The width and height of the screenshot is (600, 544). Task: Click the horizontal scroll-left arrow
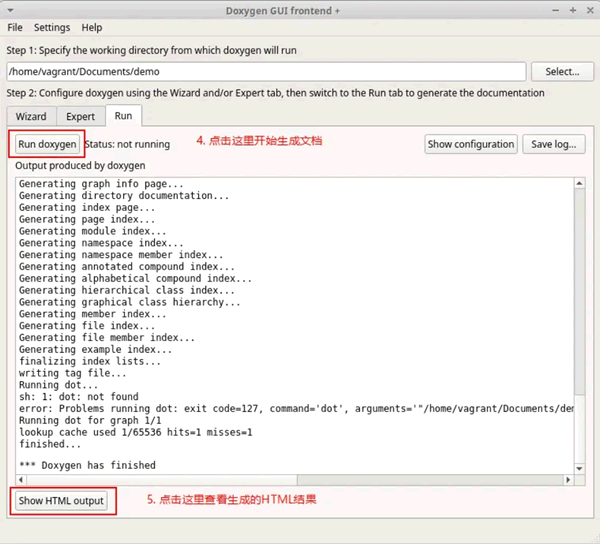point(21,480)
